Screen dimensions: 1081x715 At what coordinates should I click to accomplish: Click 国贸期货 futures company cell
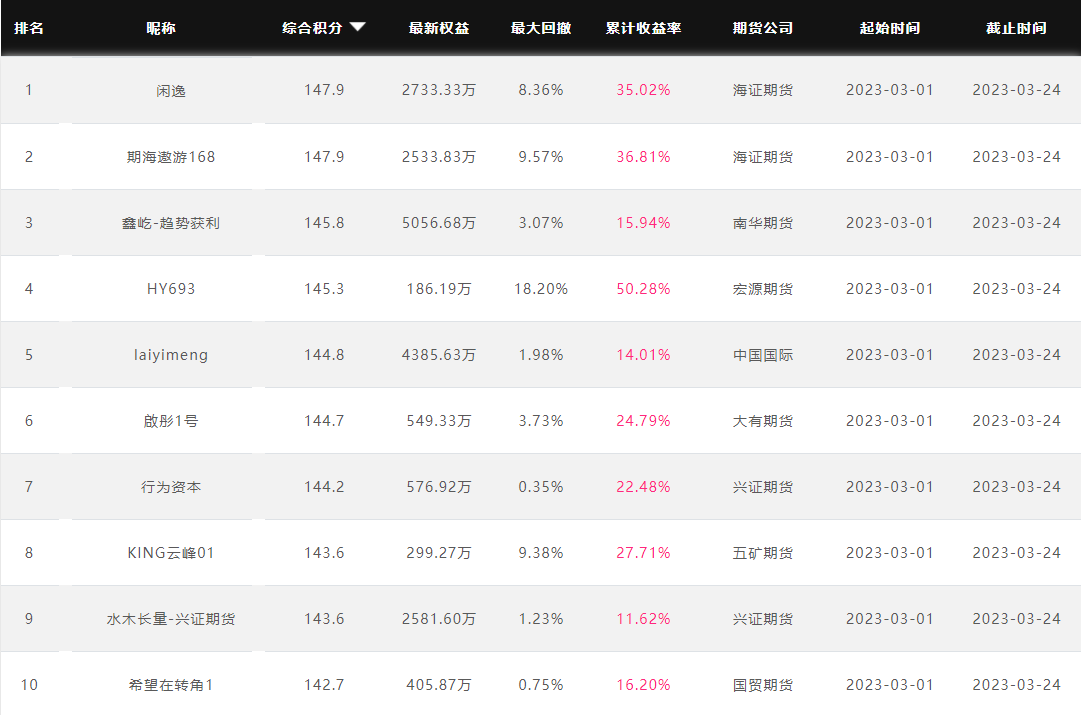point(762,685)
